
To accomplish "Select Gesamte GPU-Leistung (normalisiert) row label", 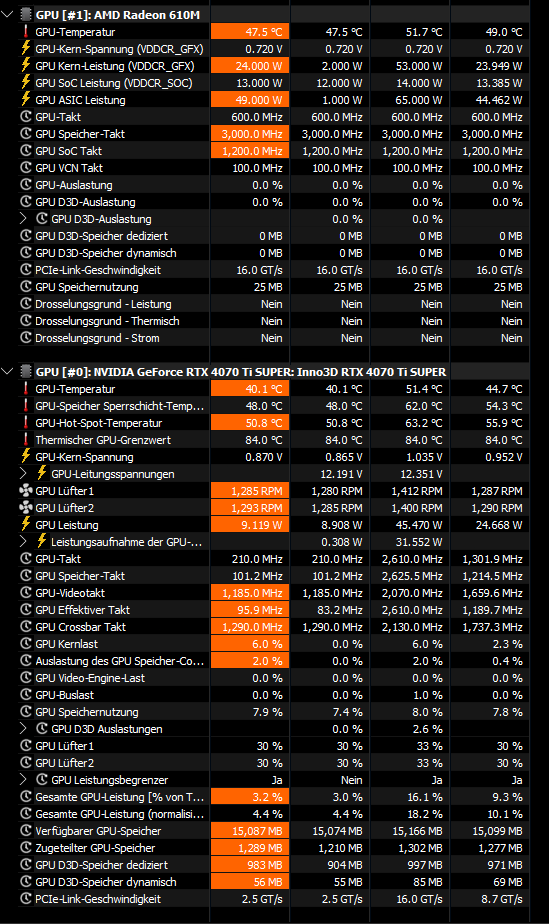I will [120, 814].
